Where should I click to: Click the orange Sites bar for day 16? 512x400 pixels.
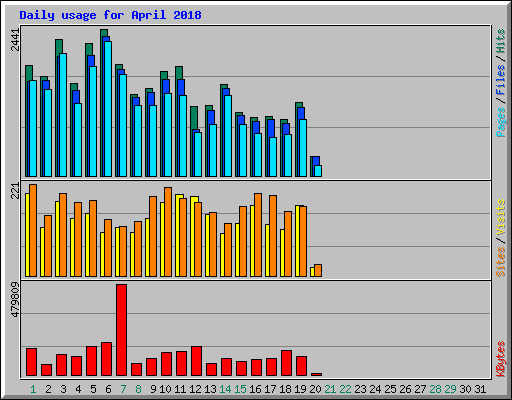258,235
